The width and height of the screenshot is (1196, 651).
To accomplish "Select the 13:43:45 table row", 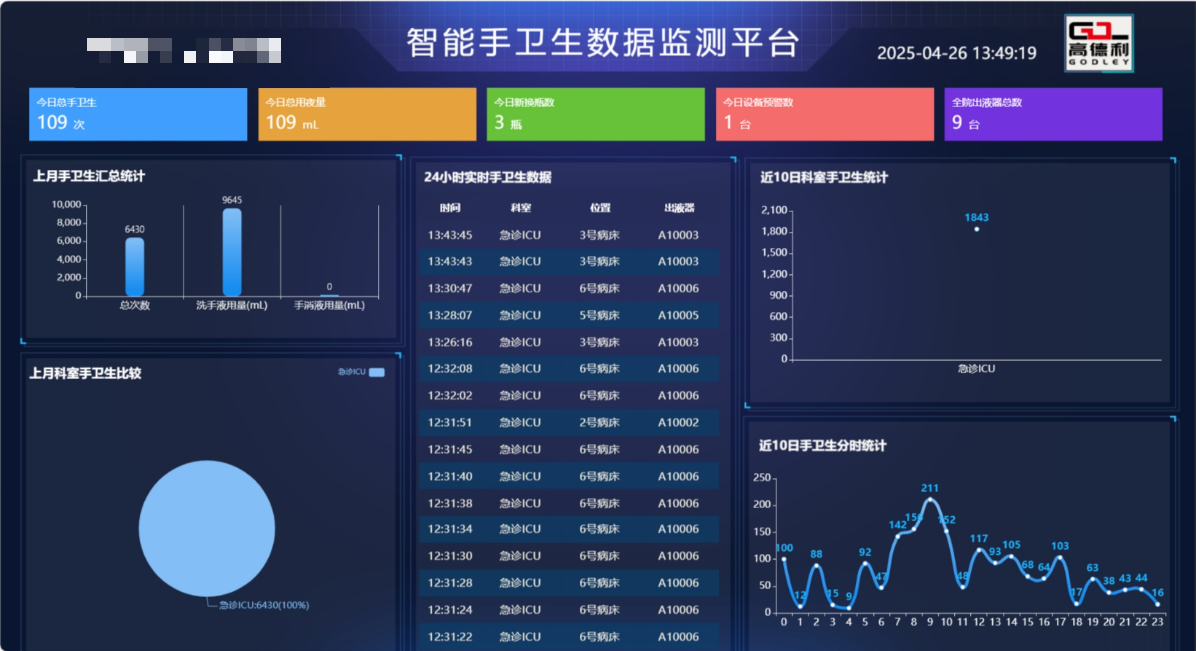I will [x=569, y=235].
